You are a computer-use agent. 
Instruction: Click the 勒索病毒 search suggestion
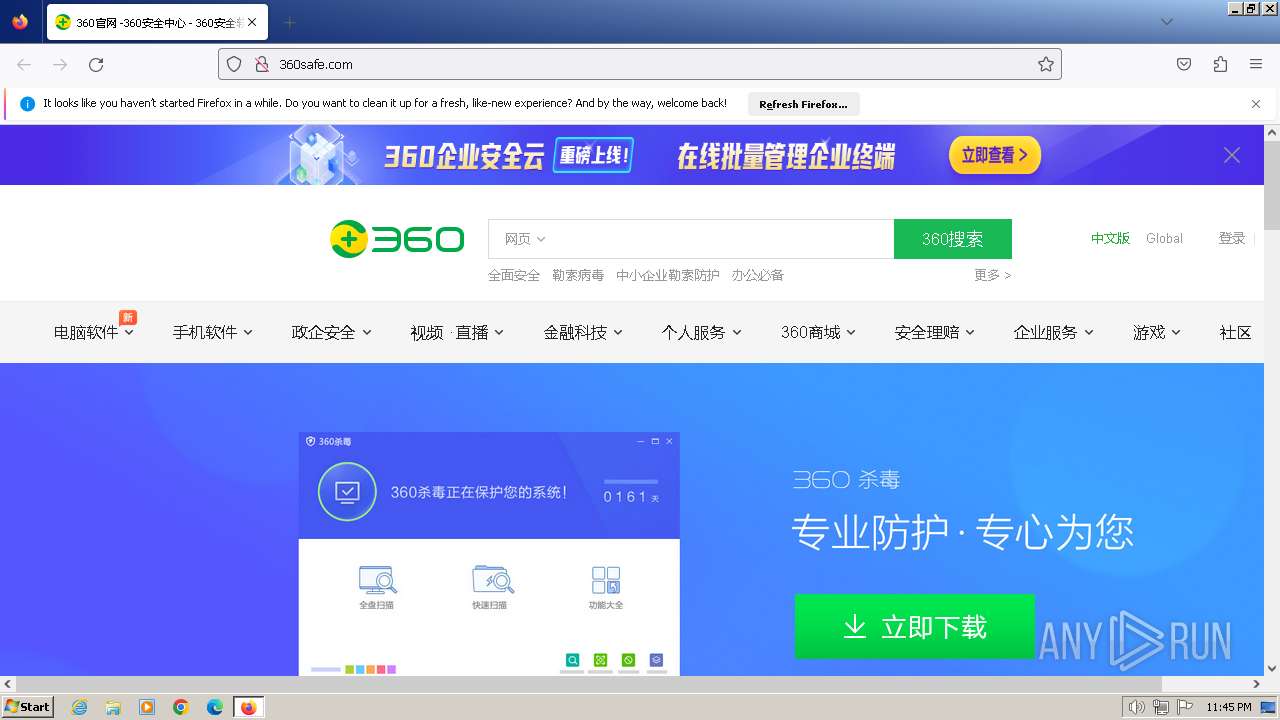[x=578, y=275]
